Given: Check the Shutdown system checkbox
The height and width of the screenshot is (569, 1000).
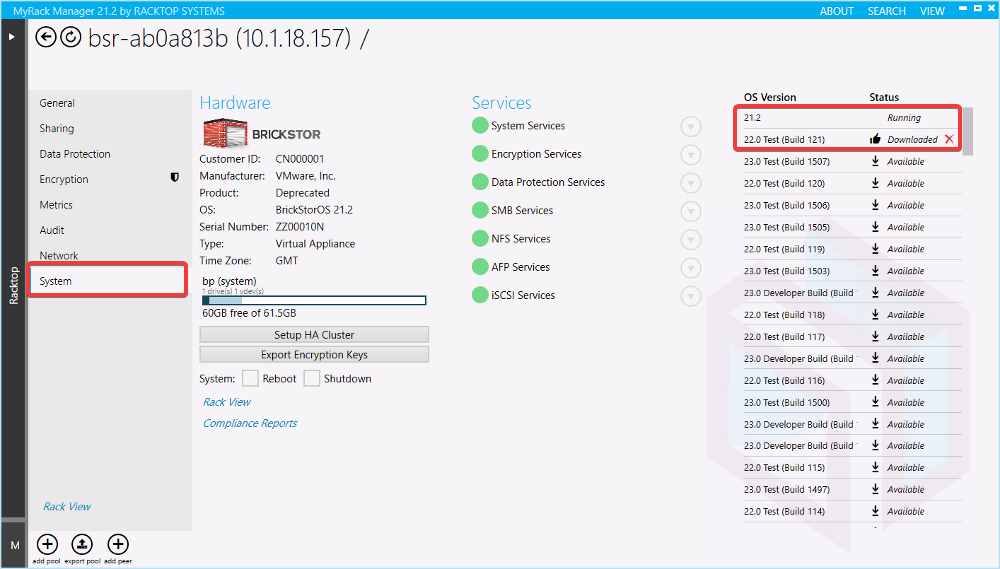Looking at the screenshot, I should 311,378.
